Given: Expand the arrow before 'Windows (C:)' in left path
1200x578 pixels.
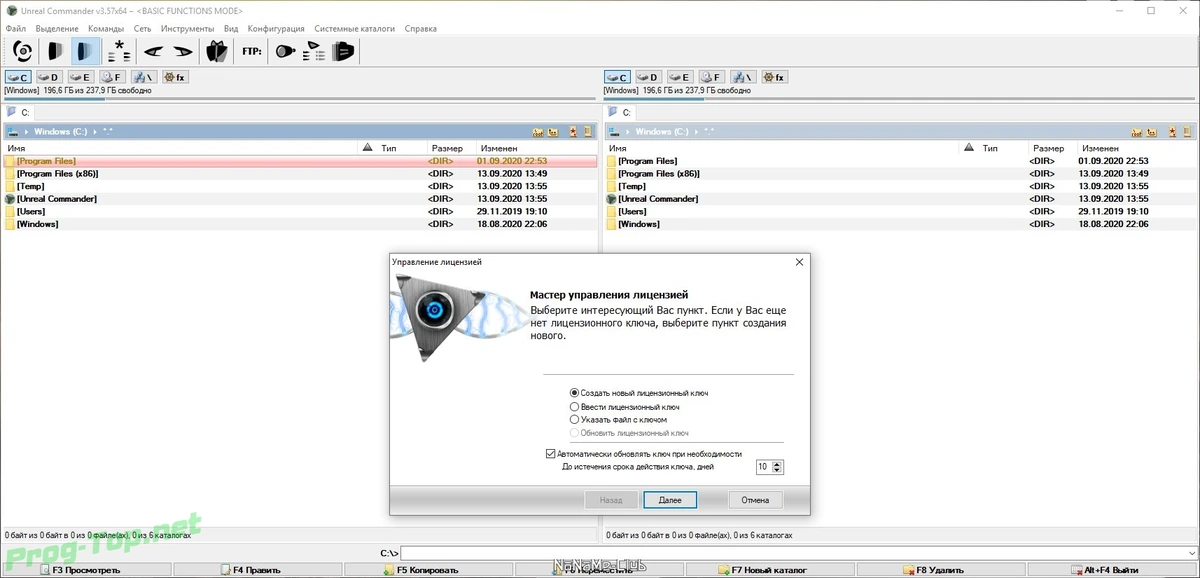Looking at the screenshot, I should click(x=27, y=132).
